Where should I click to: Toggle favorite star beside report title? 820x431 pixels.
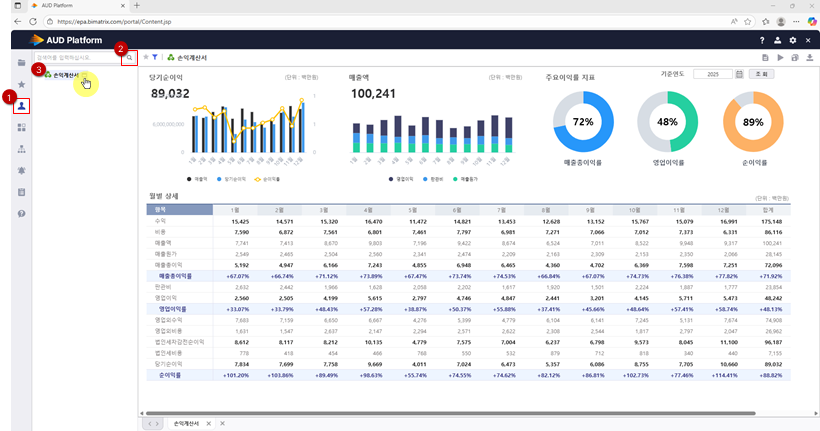pyautogui.click(x=146, y=58)
